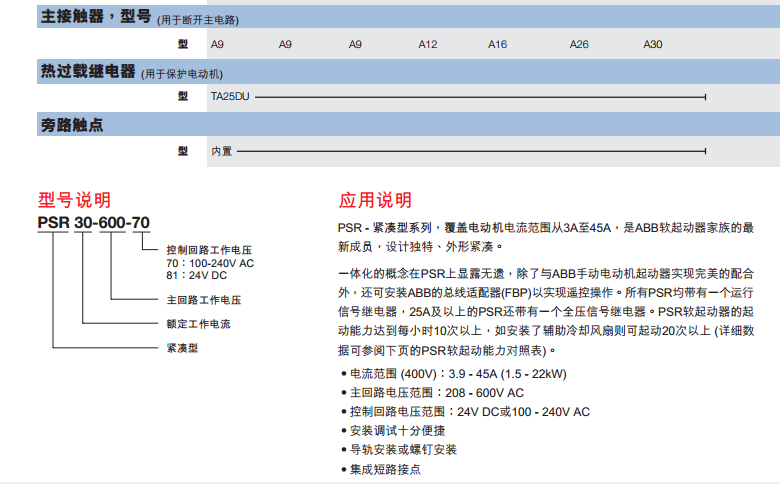Click the line starting '据可参阅下页的PSR软起动能力'
780x484 pixels.
(x=447, y=351)
